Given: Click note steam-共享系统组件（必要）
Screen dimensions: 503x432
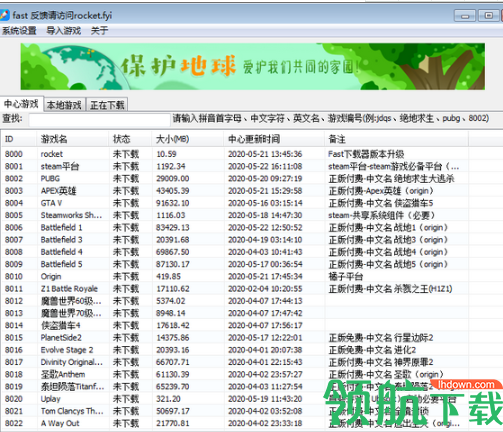Looking at the screenshot, I should point(381,215).
